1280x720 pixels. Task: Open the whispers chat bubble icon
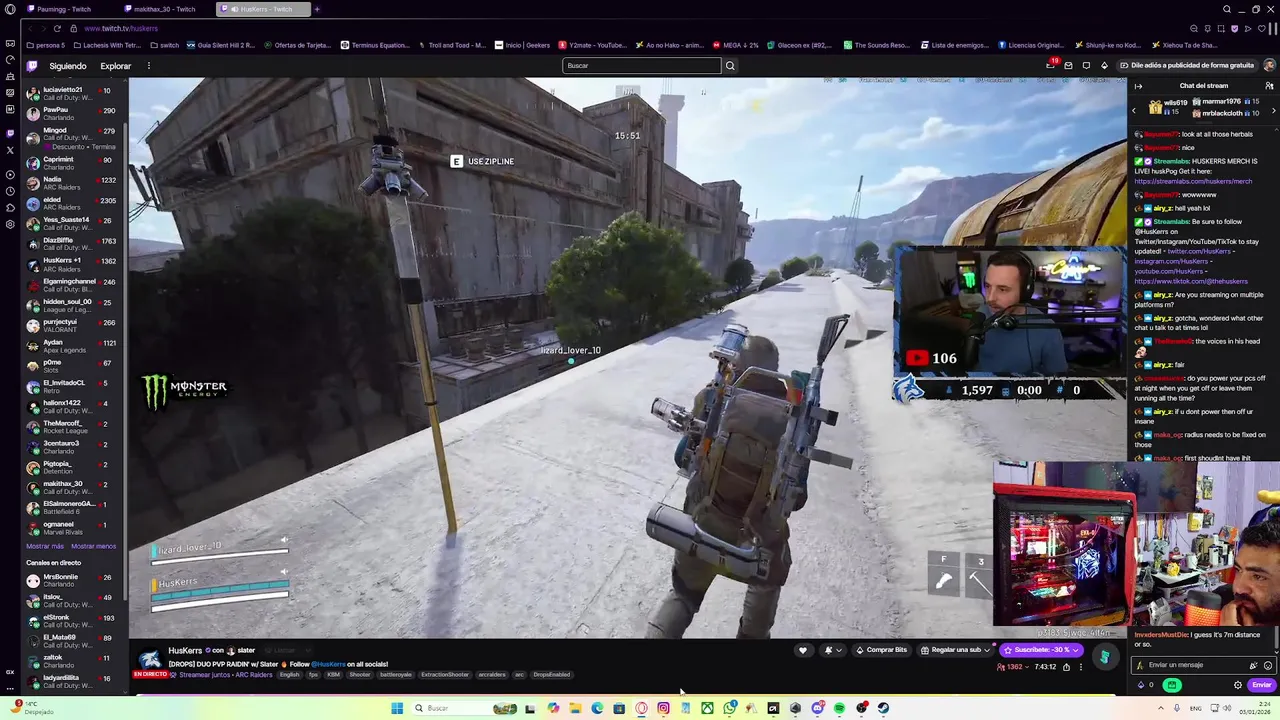click(x=1086, y=66)
